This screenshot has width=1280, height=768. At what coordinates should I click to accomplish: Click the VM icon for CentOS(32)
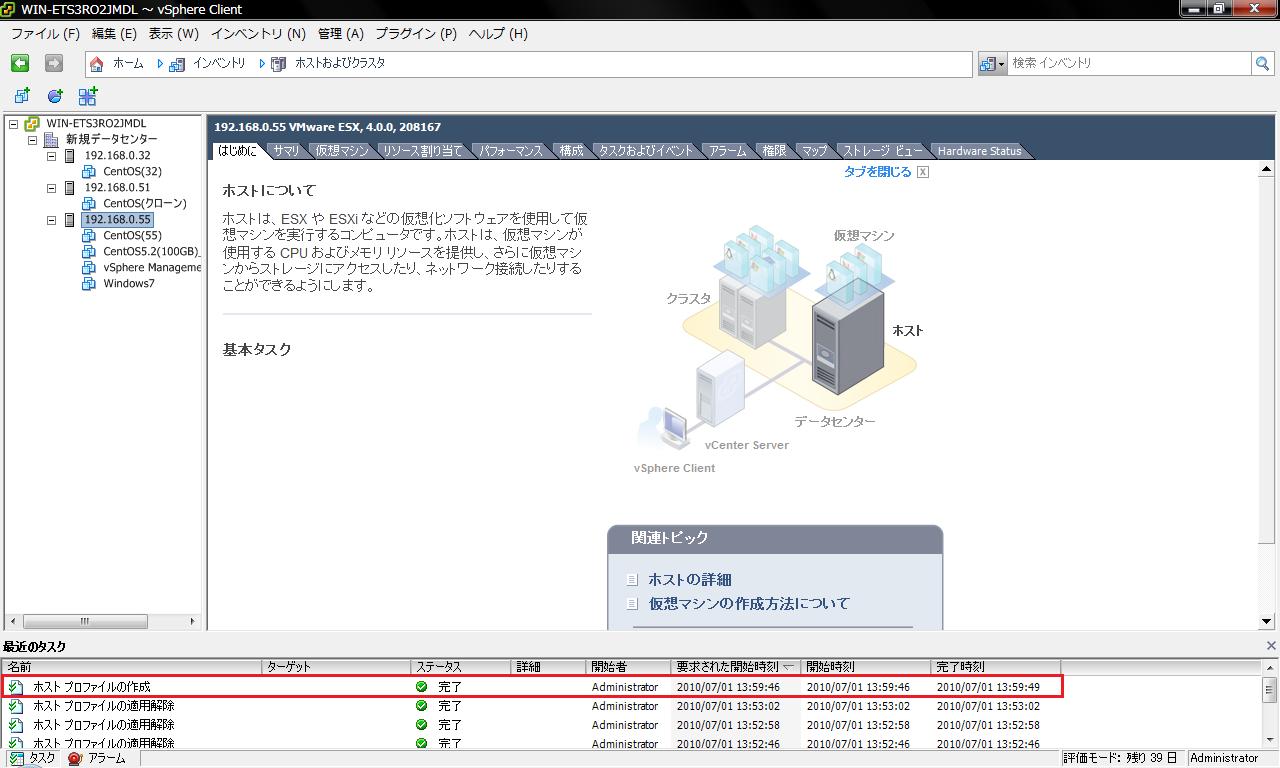(x=89, y=172)
